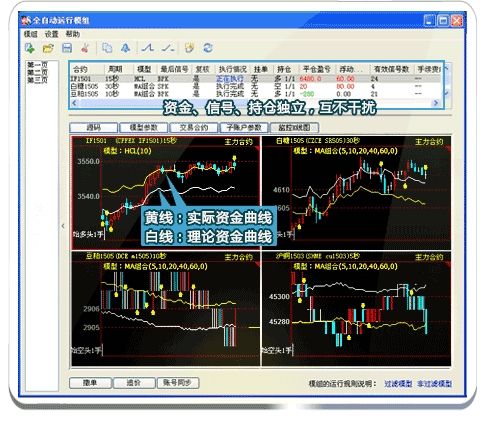The width and height of the screenshot is (490, 421).
Task: Select 第二页 in the page list
Action: (37, 72)
